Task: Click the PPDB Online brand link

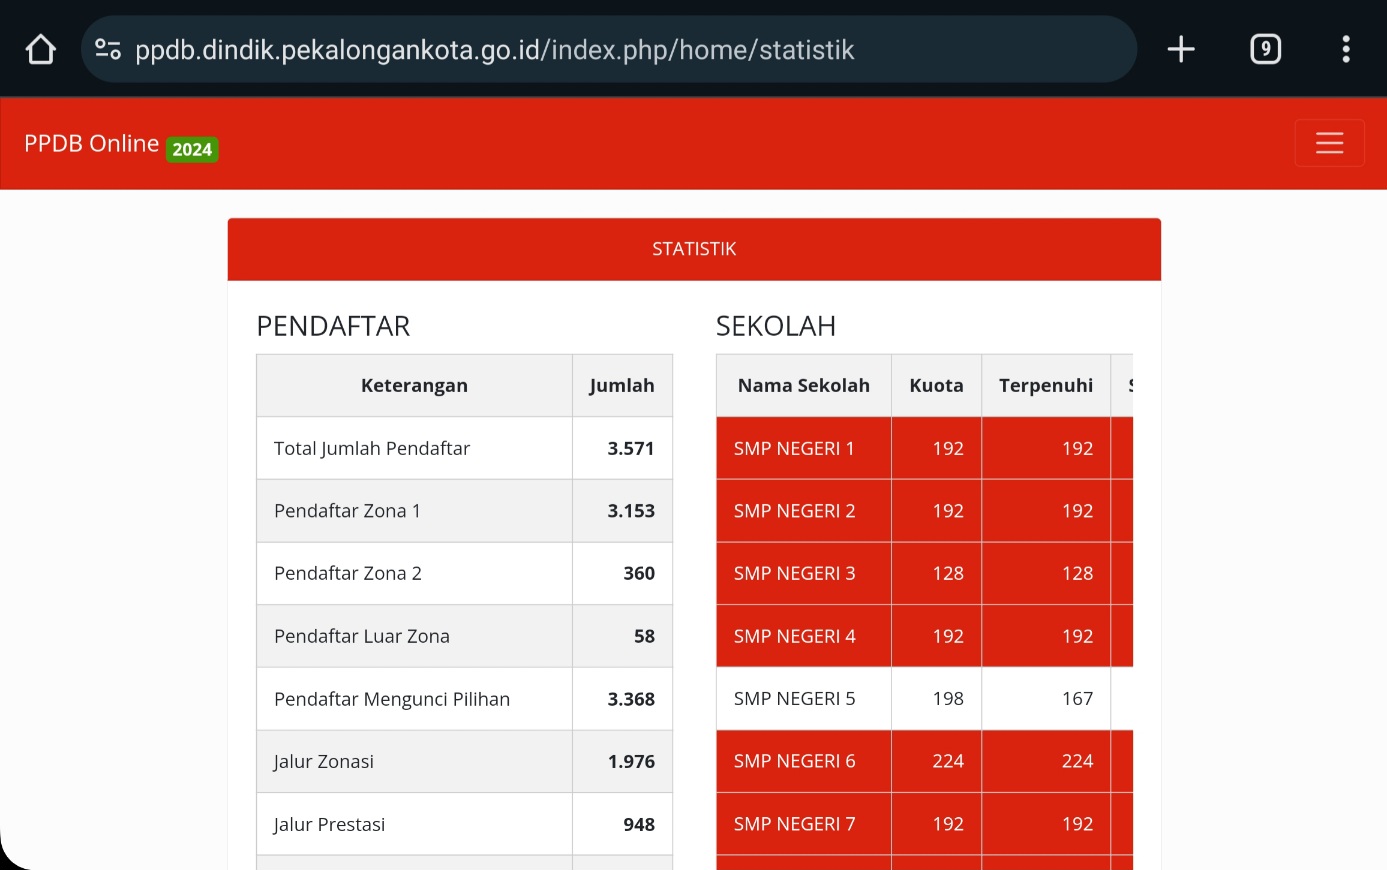Action: [91, 144]
